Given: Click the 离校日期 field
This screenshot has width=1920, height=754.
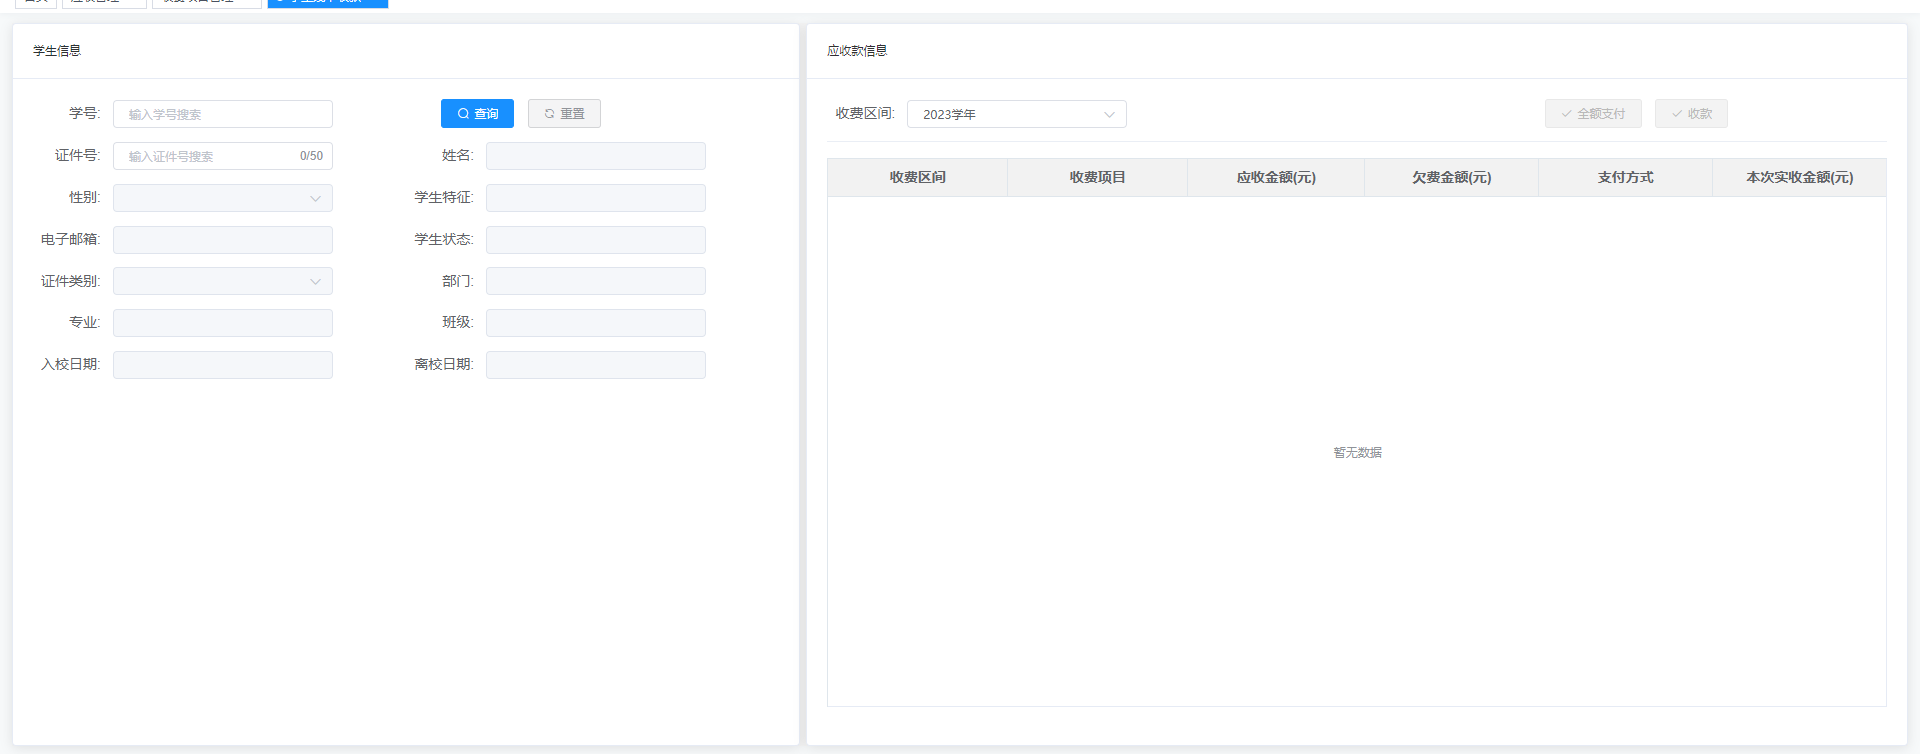Looking at the screenshot, I should [x=596, y=365].
